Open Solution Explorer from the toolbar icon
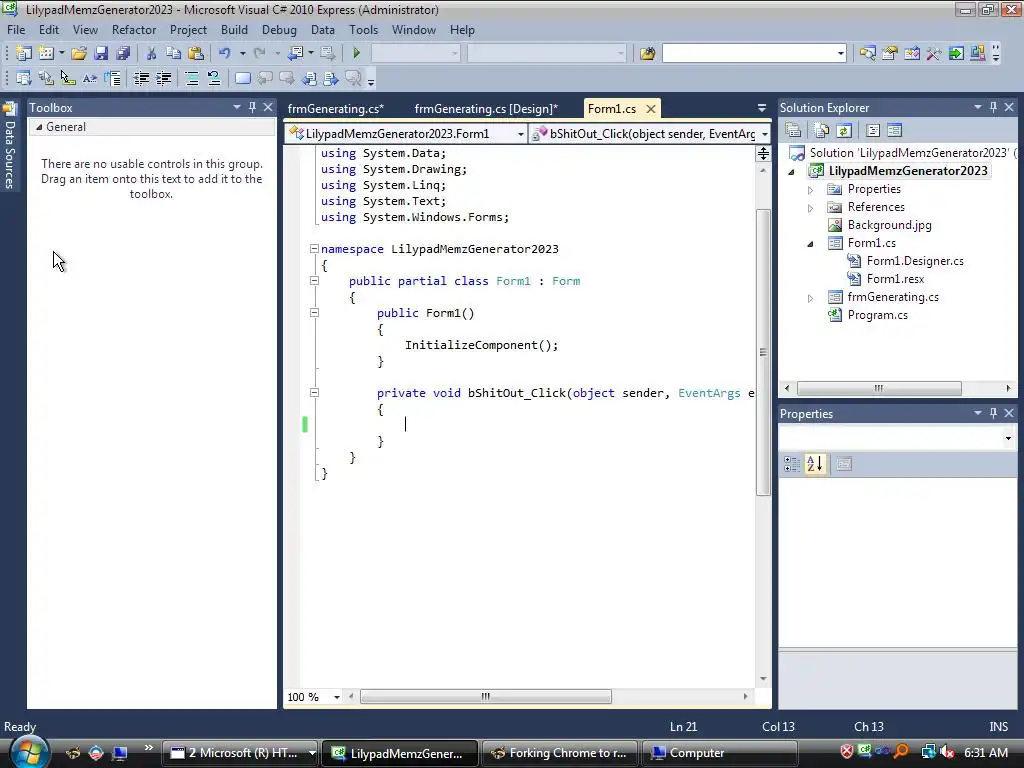 867,53
